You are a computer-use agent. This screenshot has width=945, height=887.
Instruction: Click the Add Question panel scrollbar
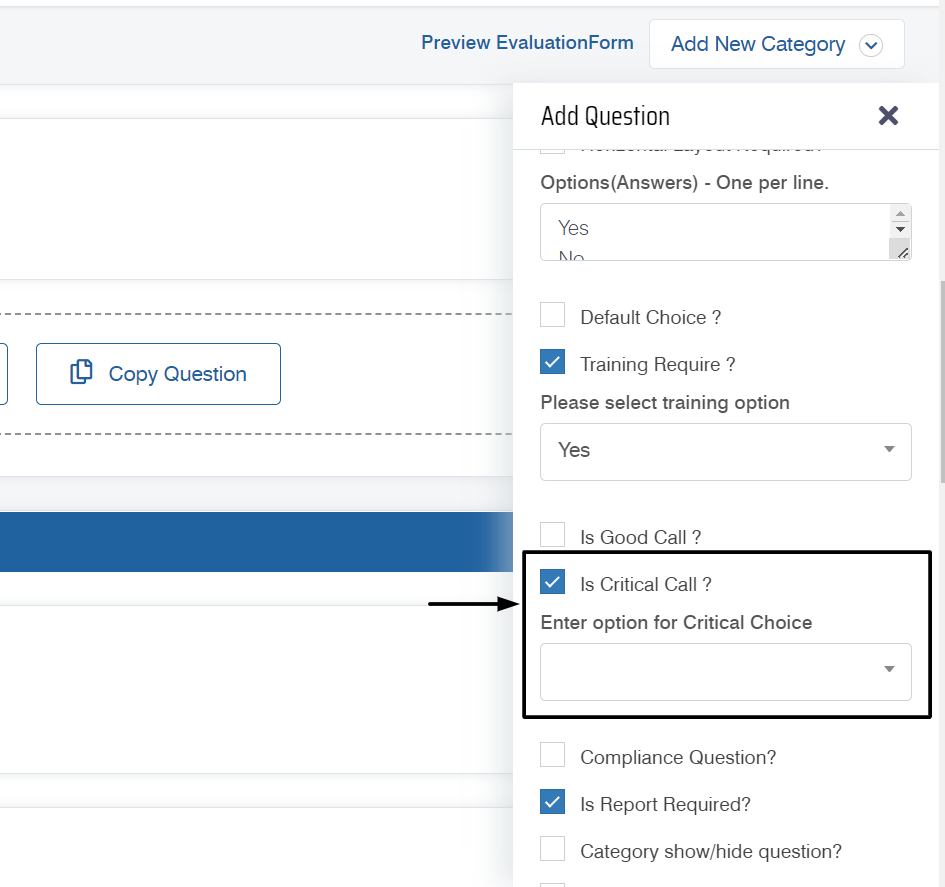pos(941,382)
